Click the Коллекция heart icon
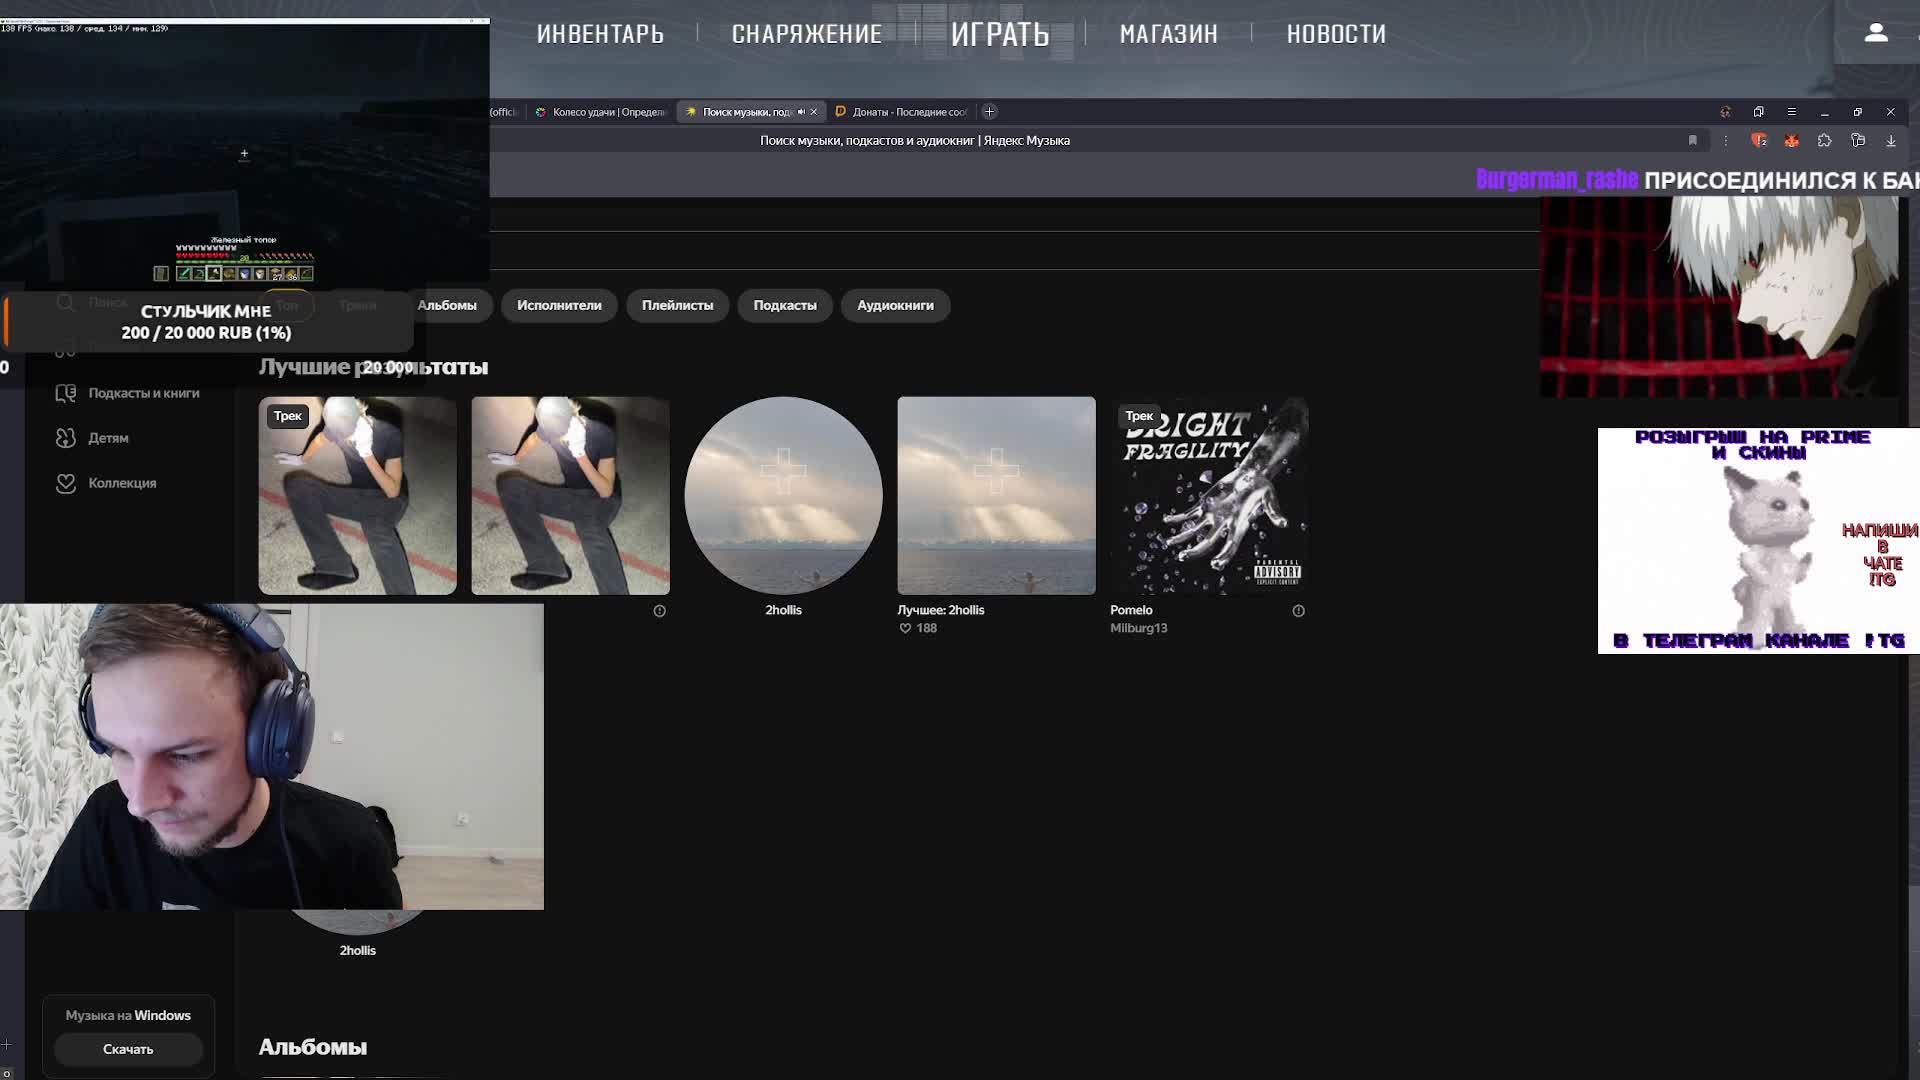This screenshot has height=1080, width=1920. [66, 483]
